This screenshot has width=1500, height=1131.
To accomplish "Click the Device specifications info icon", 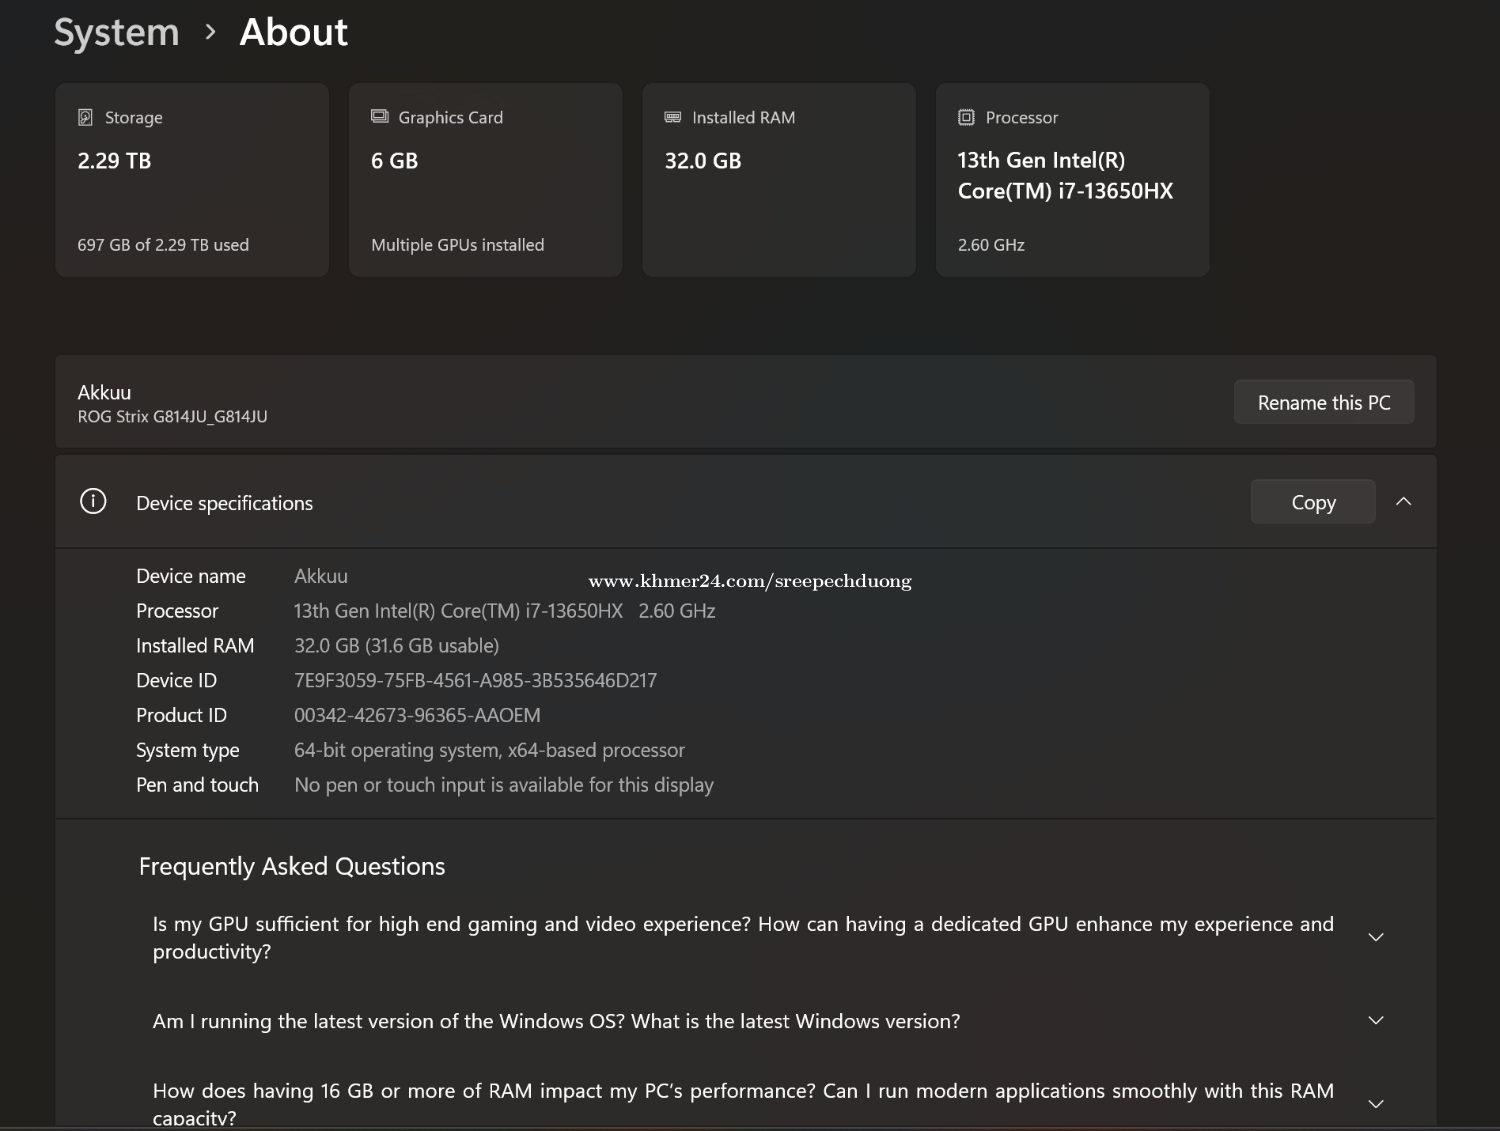I will [93, 502].
